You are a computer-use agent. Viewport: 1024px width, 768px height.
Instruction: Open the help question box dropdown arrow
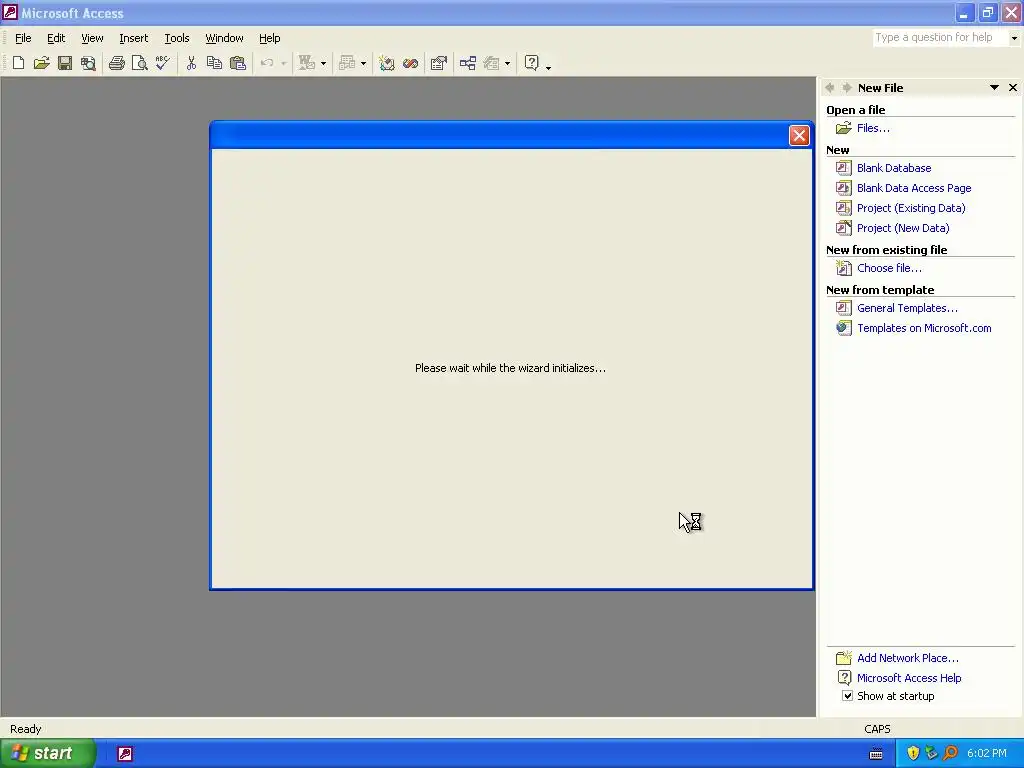[1014, 38]
